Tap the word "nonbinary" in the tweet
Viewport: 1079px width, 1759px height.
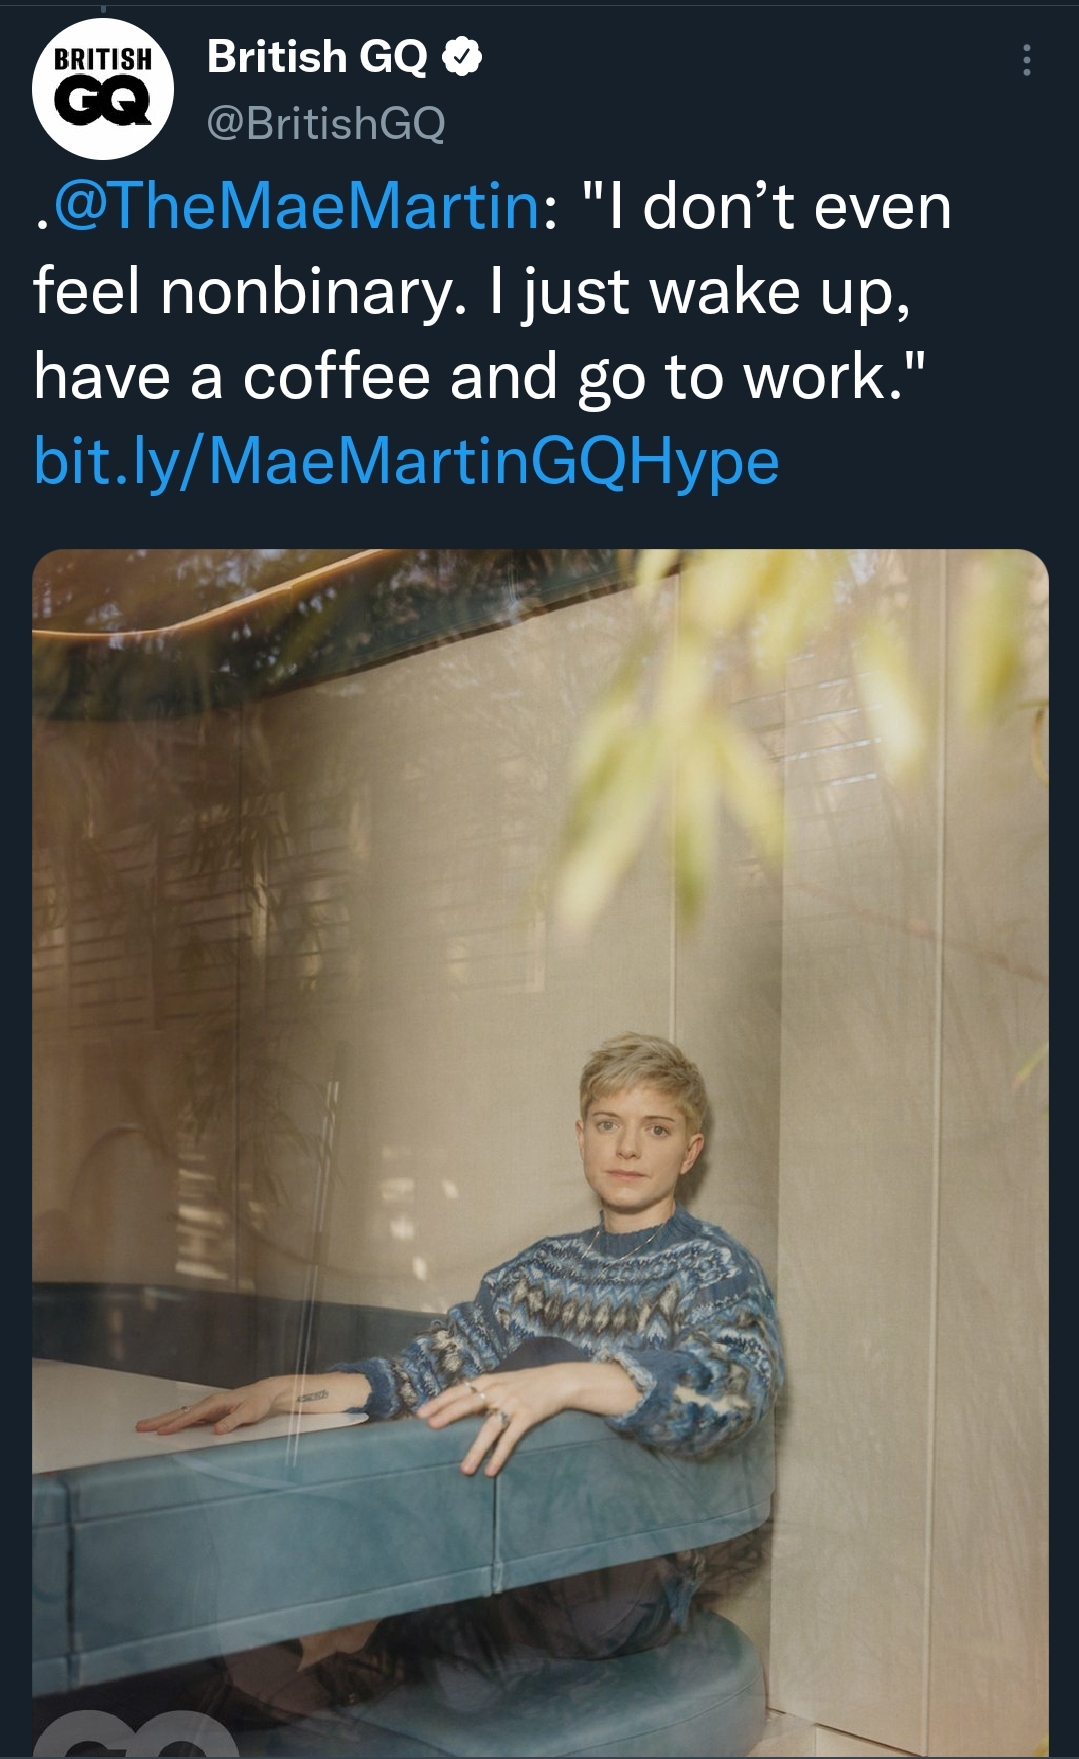tap(313, 292)
